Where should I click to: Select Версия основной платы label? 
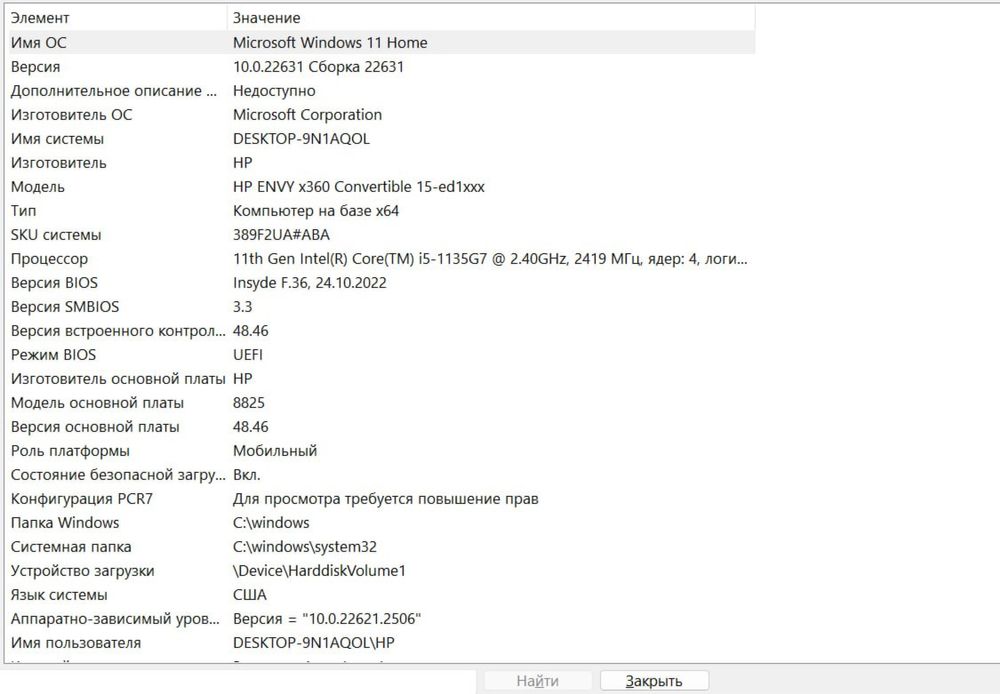[95, 427]
